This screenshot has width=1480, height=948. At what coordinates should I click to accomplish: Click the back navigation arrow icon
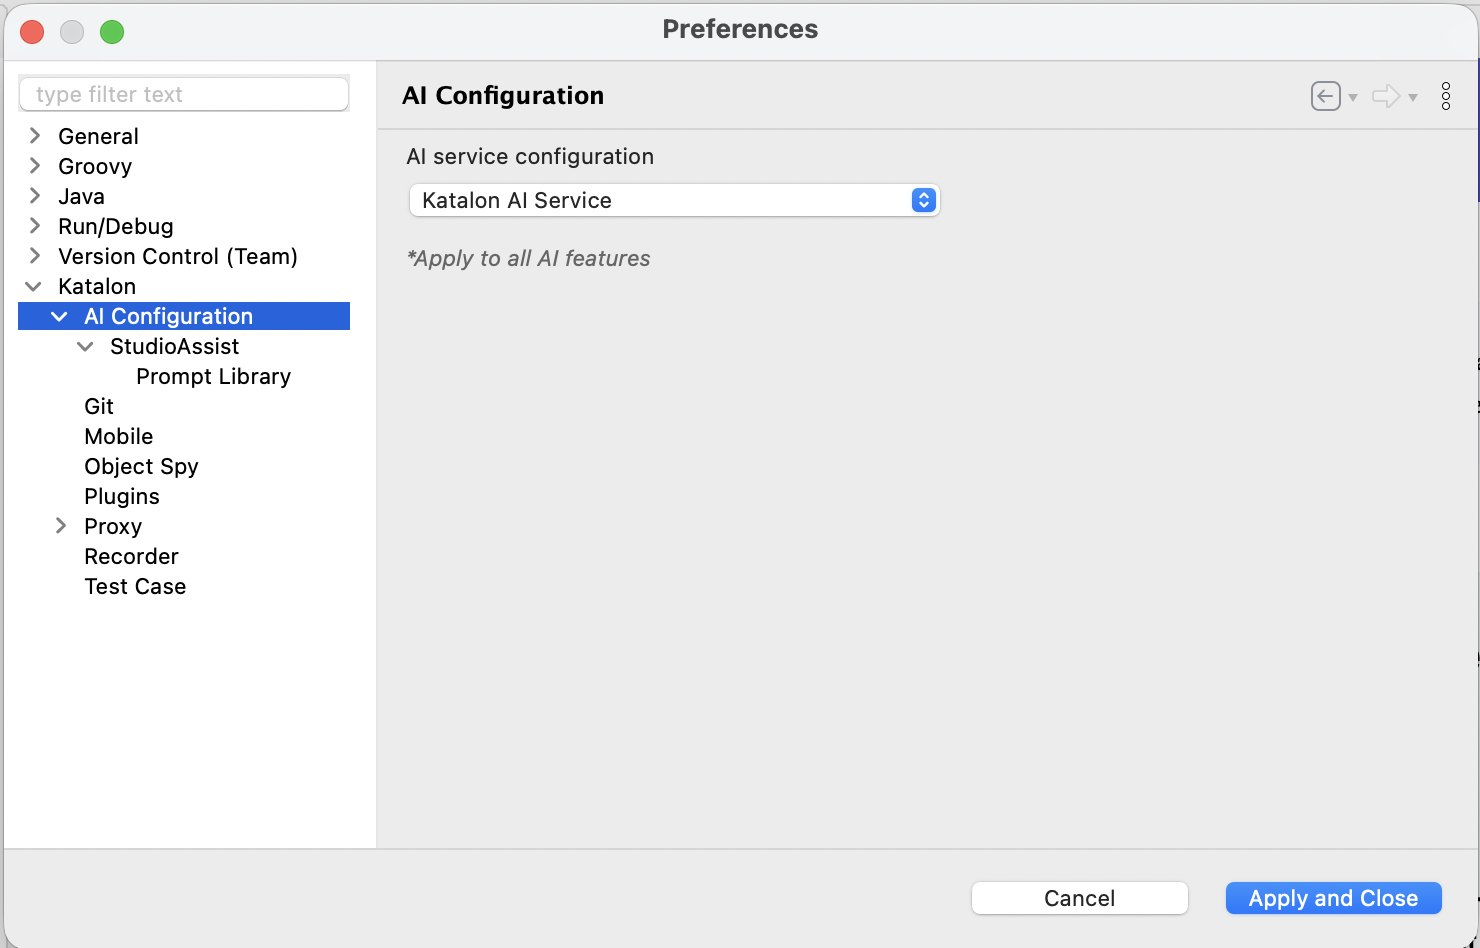point(1325,95)
